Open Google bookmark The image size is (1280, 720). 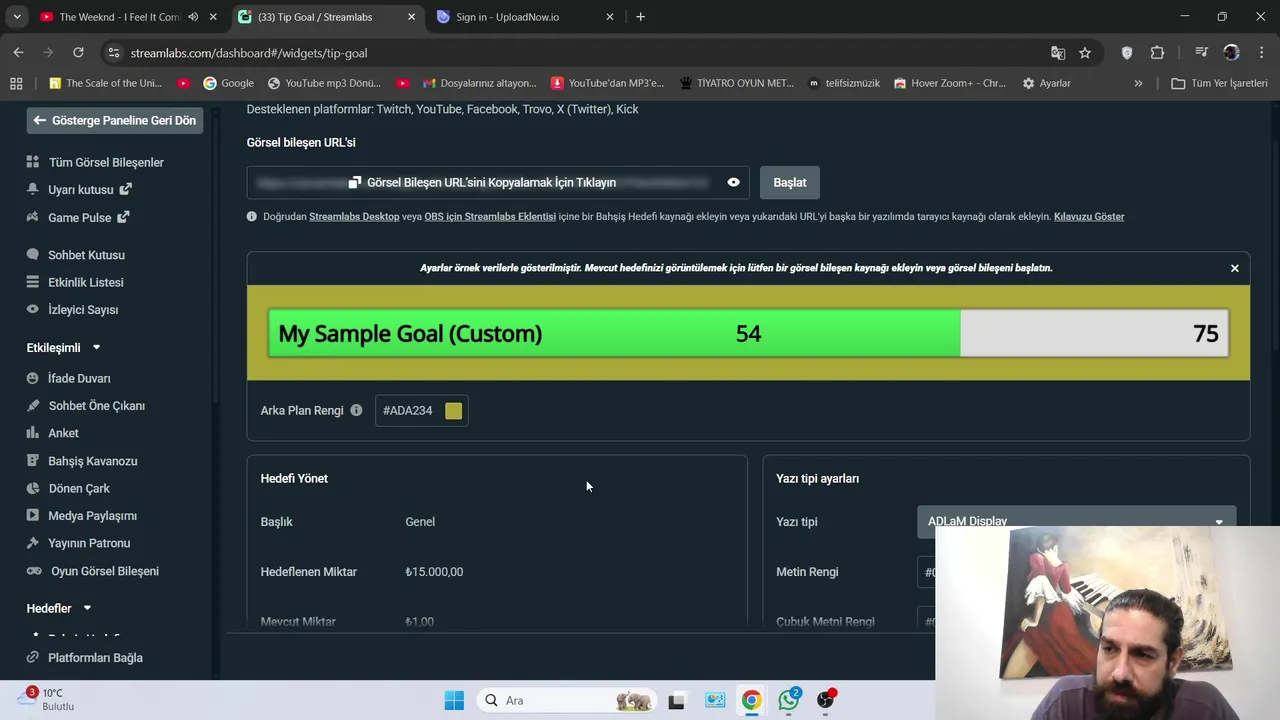(228, 83)
